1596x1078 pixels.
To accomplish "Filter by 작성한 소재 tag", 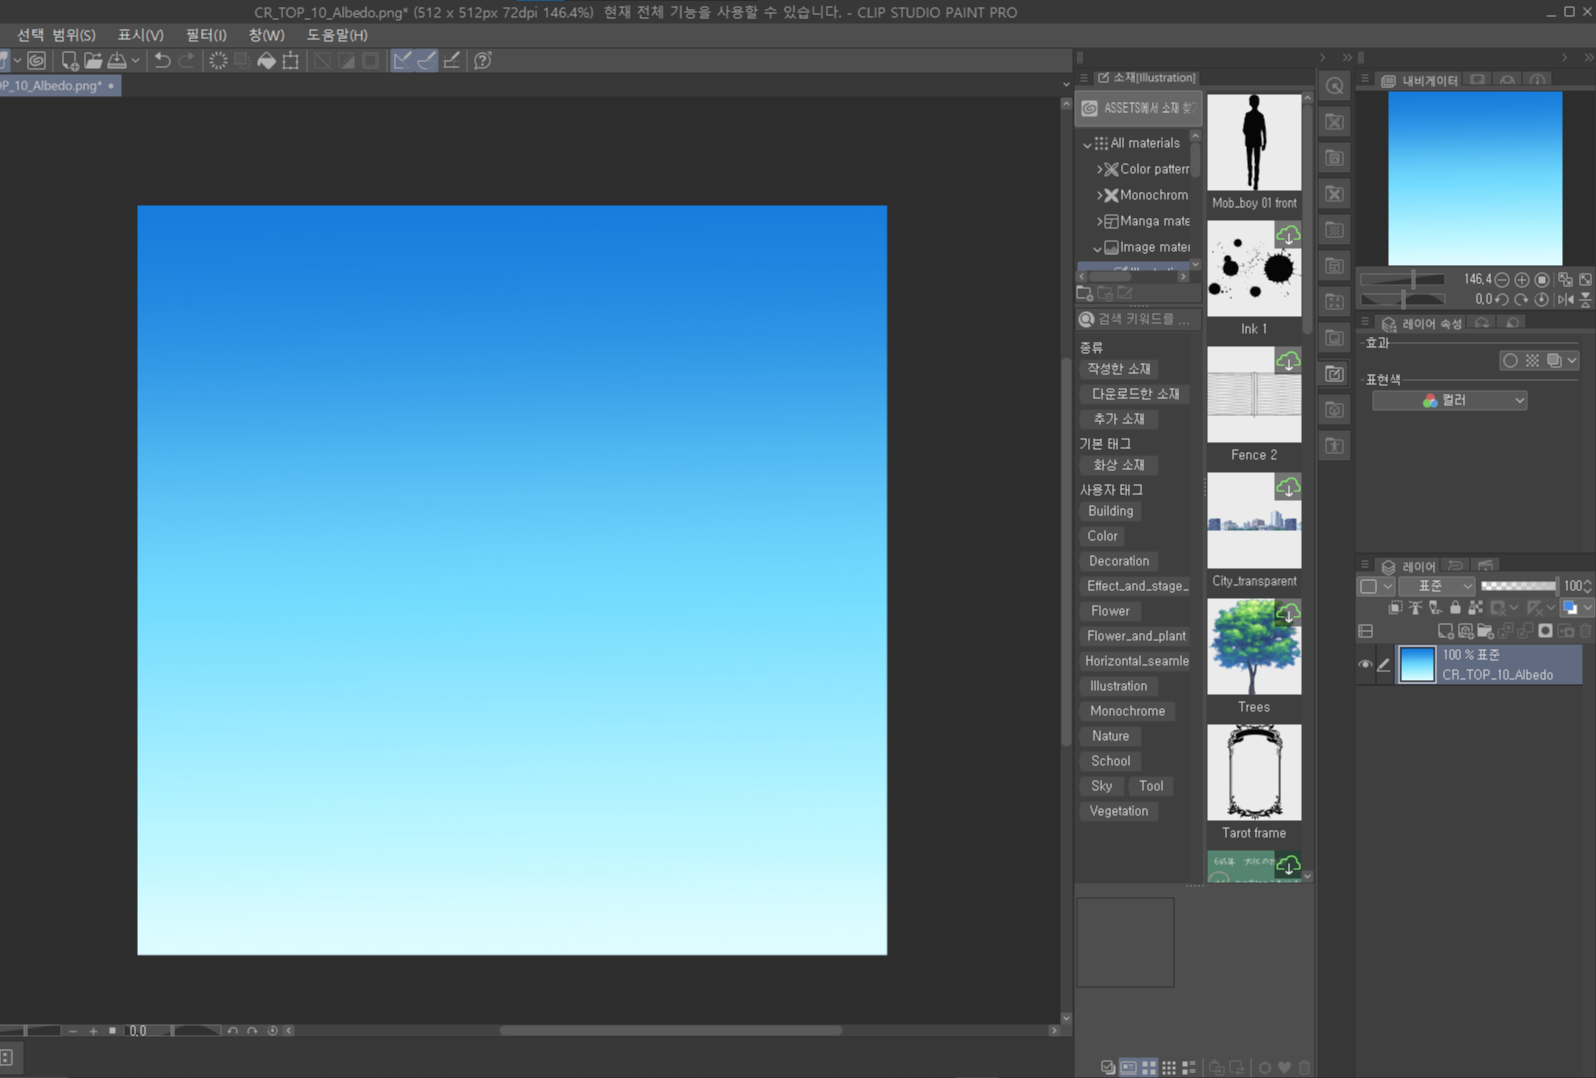I will [1118, 369].
